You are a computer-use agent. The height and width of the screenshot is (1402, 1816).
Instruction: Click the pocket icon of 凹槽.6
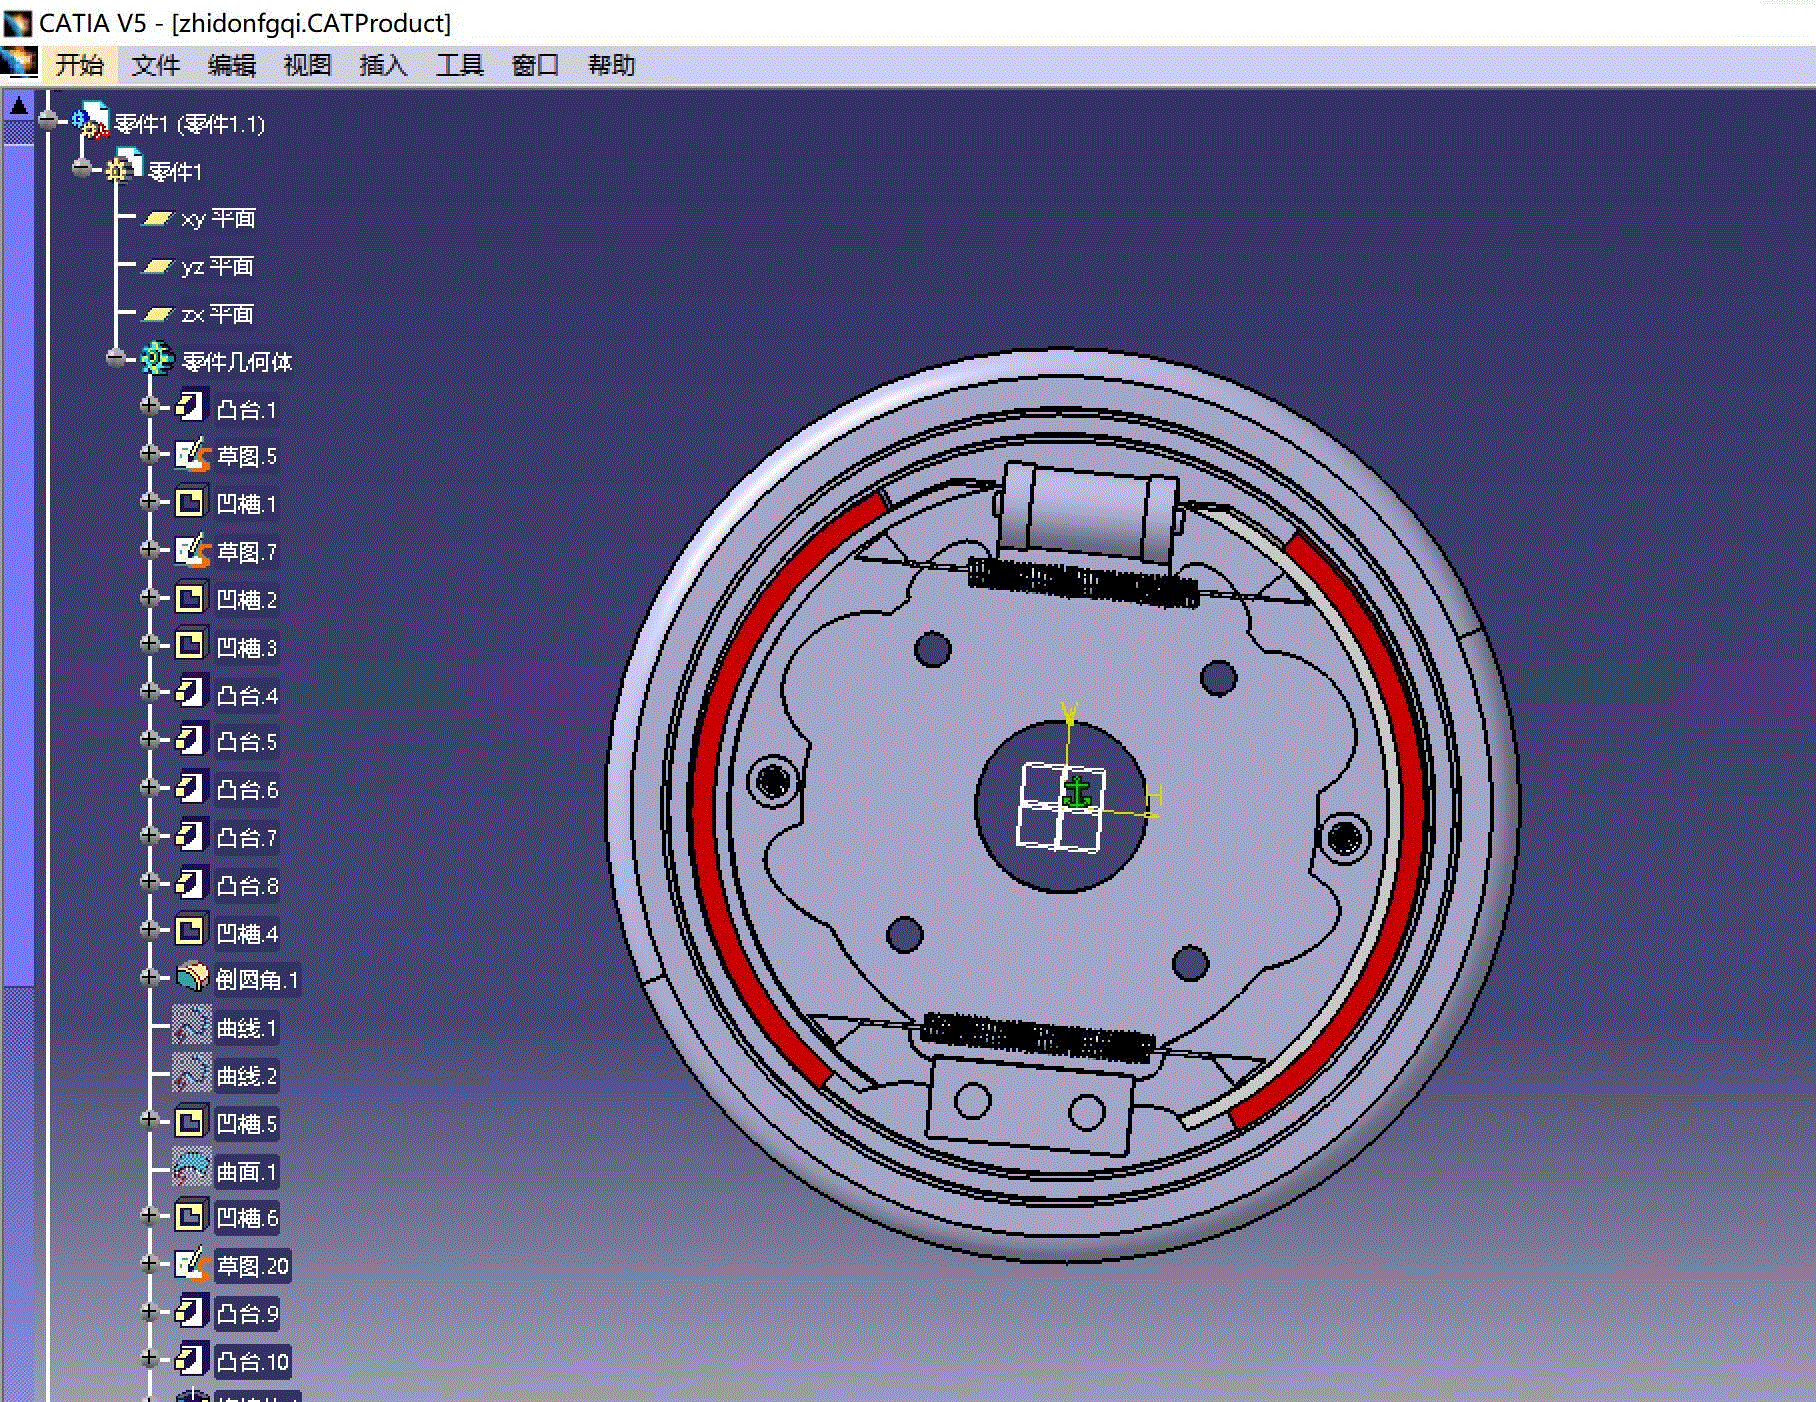[x=190, y=1217]
